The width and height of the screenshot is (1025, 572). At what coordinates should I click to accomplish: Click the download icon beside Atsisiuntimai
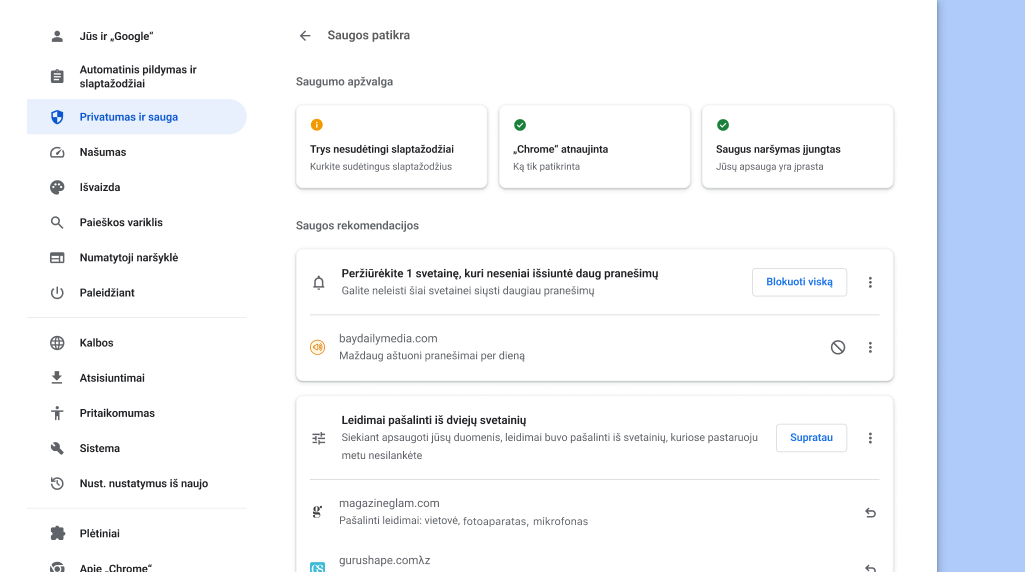tap(57, 378)
